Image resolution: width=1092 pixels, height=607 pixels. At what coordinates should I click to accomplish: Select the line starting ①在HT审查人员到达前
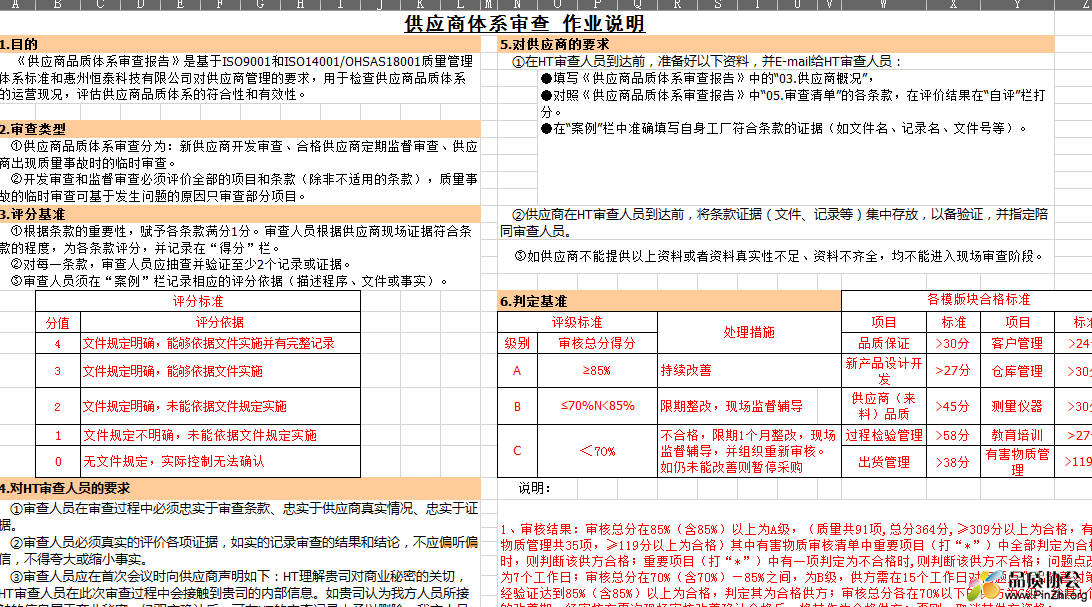pos(708,61)
